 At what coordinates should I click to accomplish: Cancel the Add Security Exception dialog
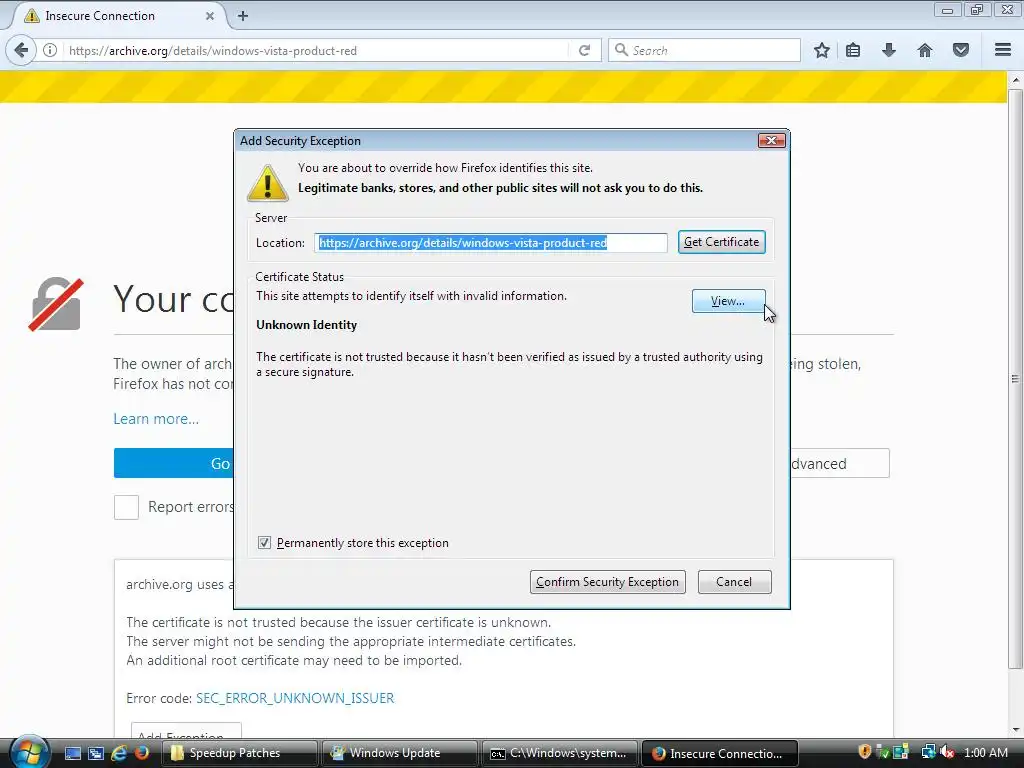734,582
